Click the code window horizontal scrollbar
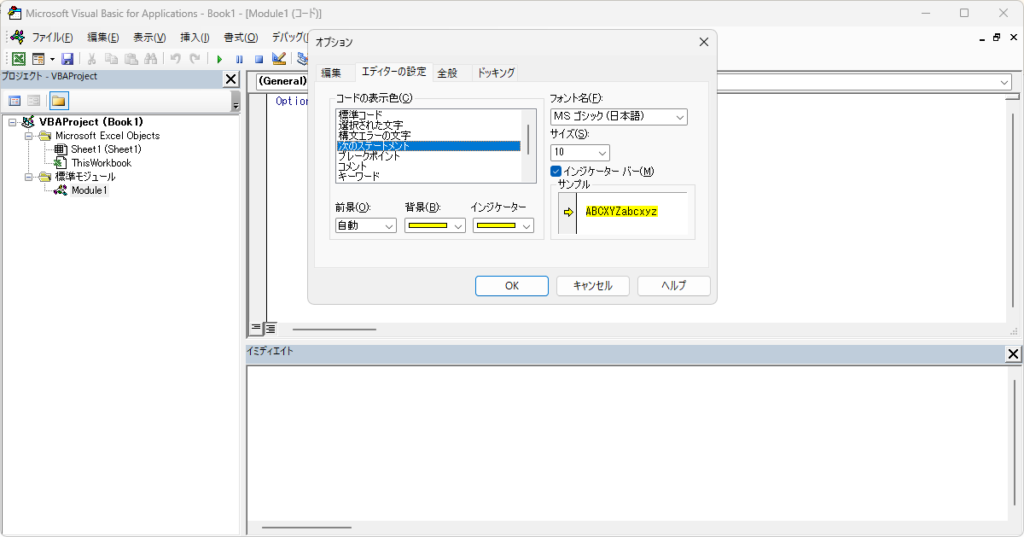Screen dimensions: 1024x537 click(334, 329)
